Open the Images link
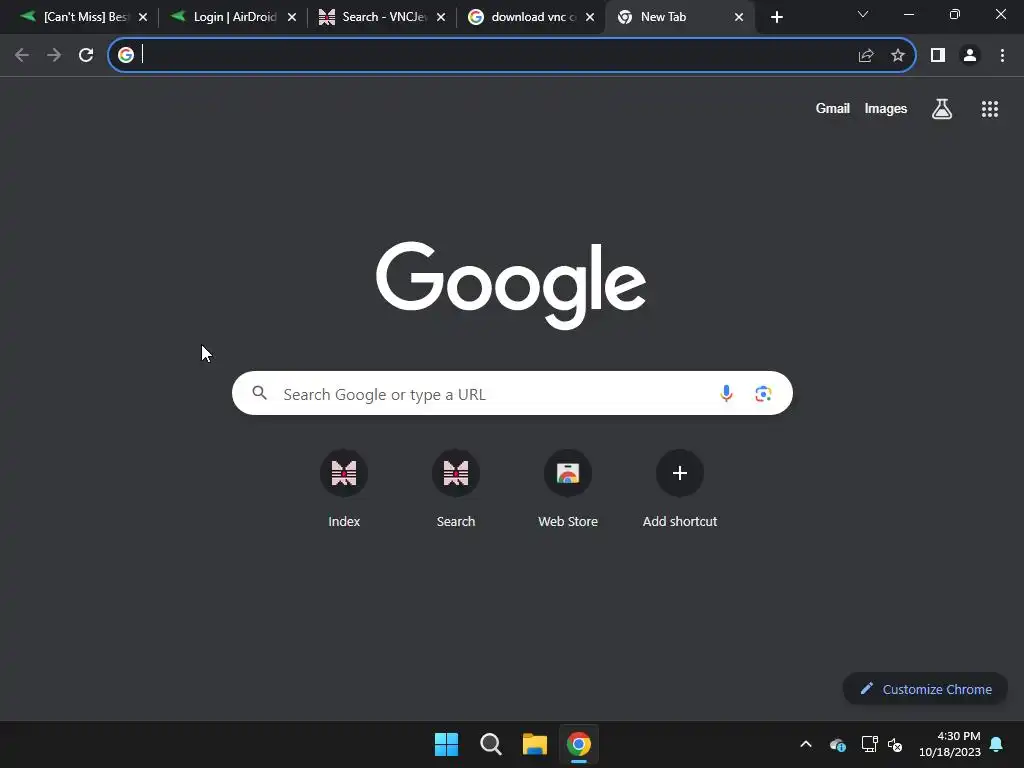 [886, 108]
